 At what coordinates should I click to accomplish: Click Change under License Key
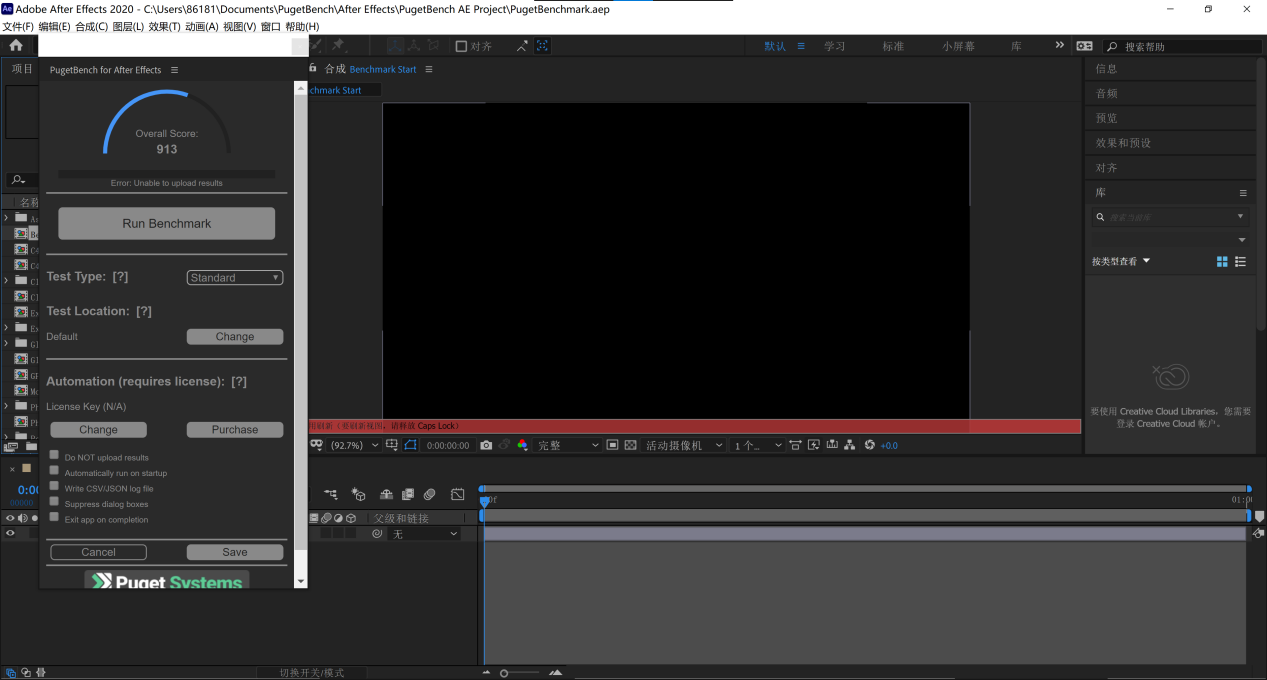pyautogui.click(x=98, y=430)
